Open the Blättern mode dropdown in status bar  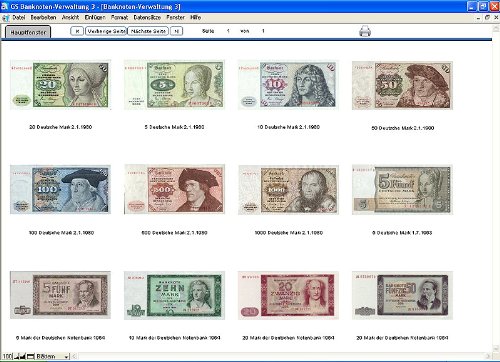52,356
